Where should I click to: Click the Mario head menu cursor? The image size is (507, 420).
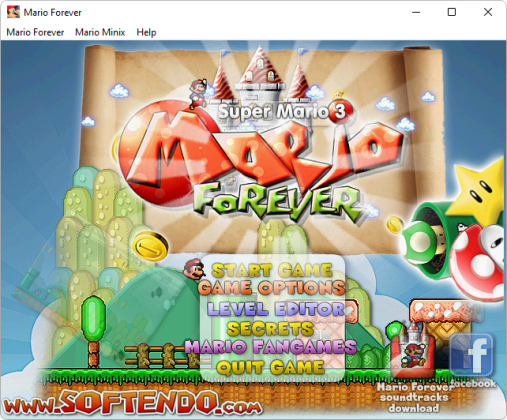(x=194, y=269)
